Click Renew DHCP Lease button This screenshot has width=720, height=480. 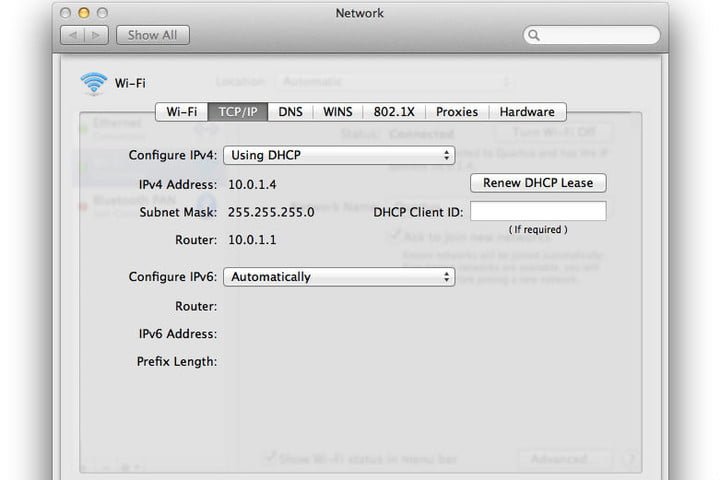[x=538, y=183]
